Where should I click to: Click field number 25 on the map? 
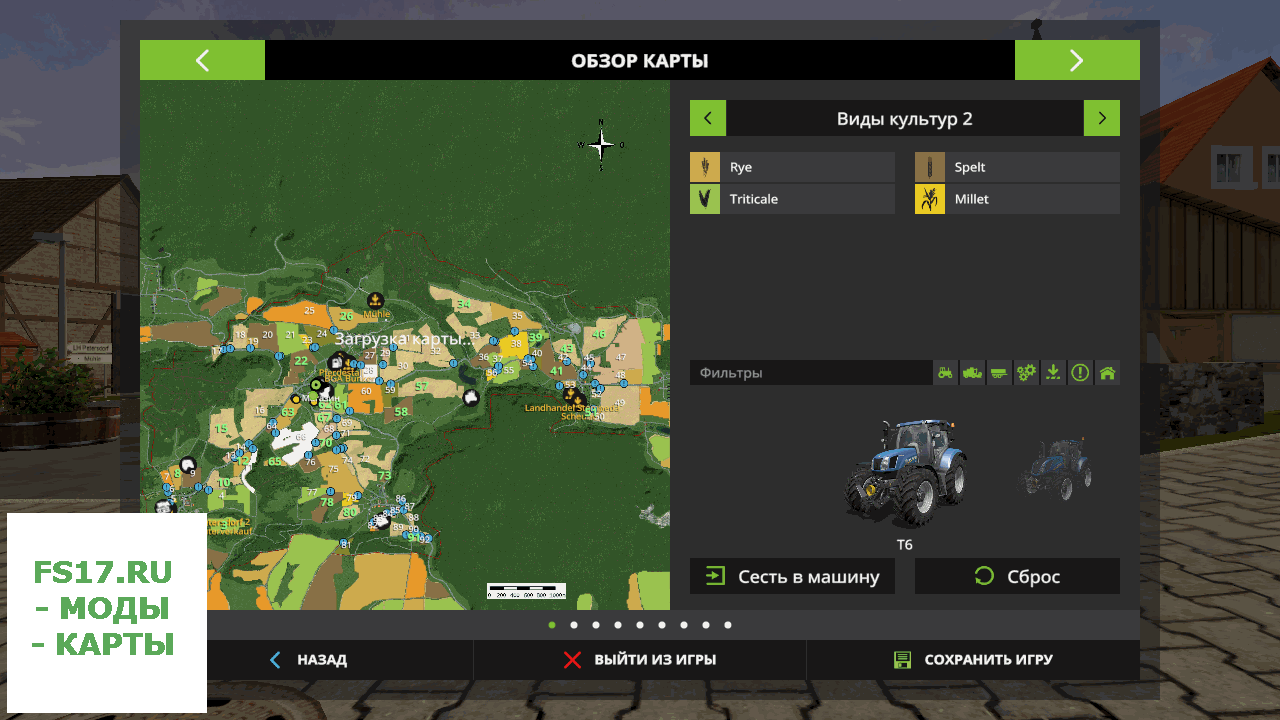[309, 311]
